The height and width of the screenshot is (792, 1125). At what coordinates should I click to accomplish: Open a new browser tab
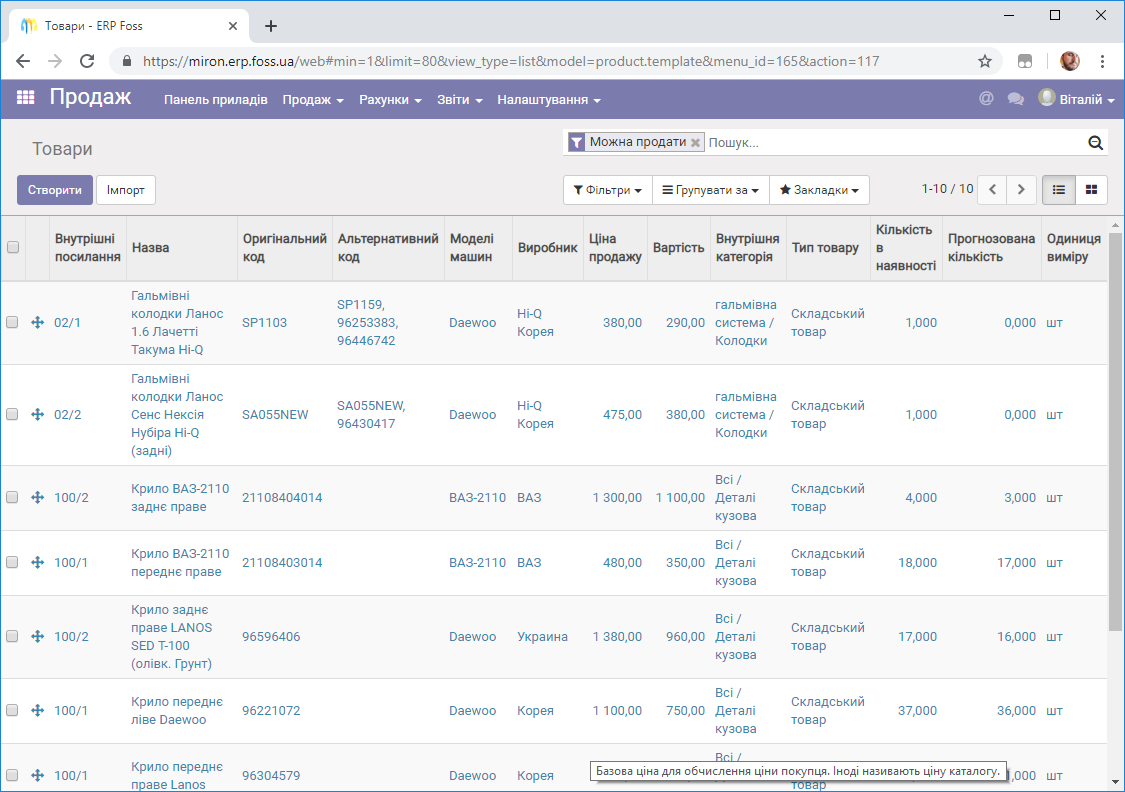click(x=270, y=26)
